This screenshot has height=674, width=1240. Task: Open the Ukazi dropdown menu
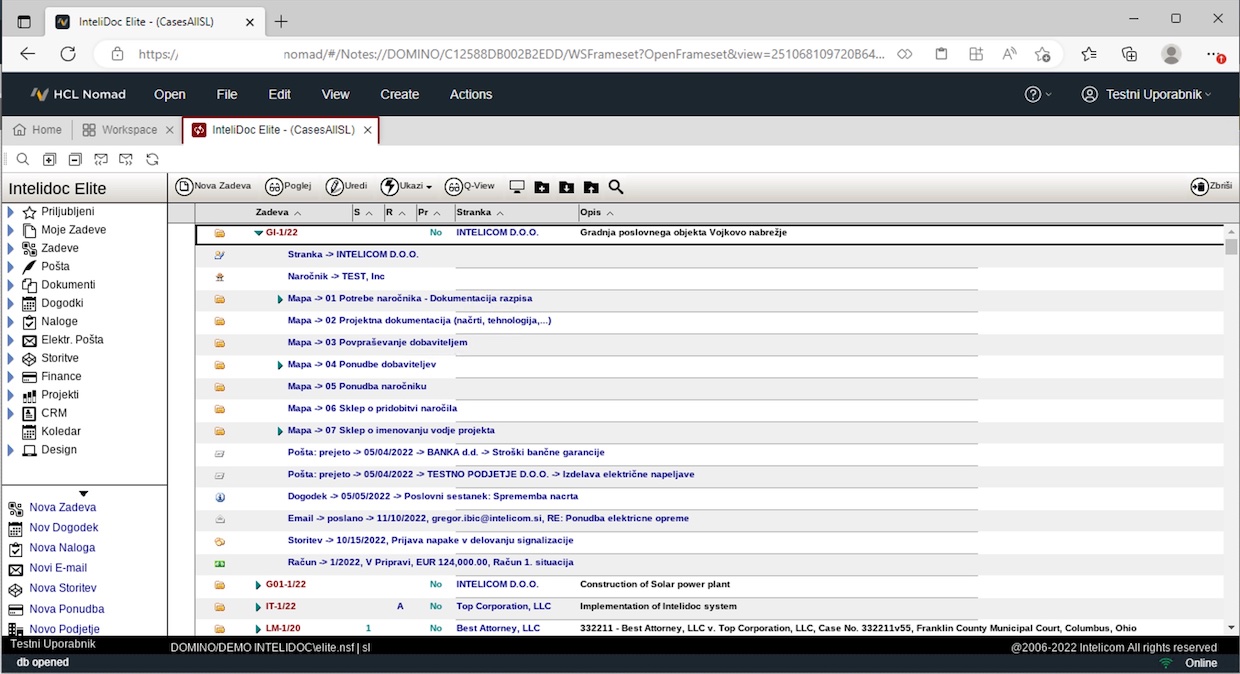pos(406,186)
